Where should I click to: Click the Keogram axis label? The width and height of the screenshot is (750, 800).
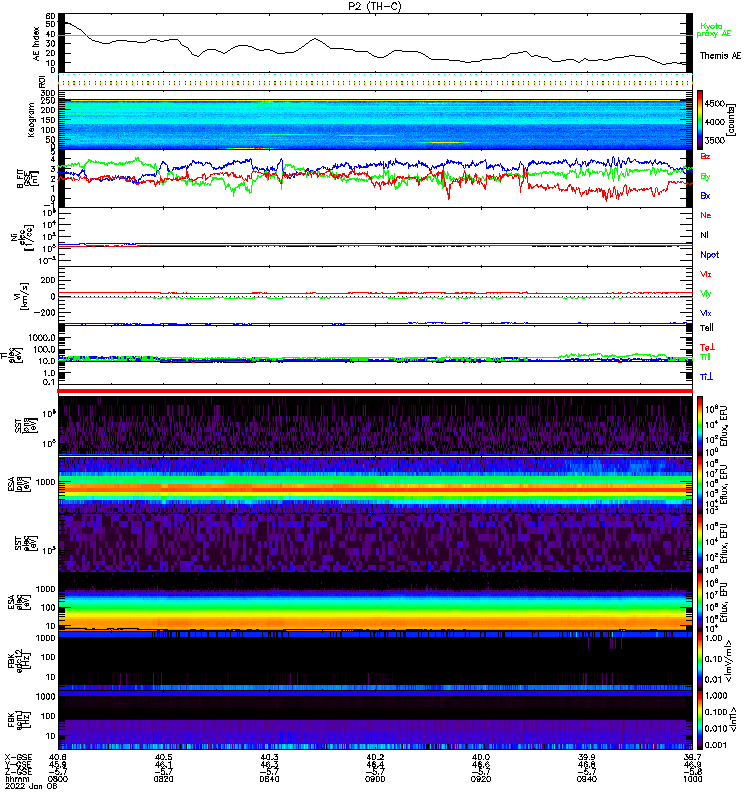point(31,120)
